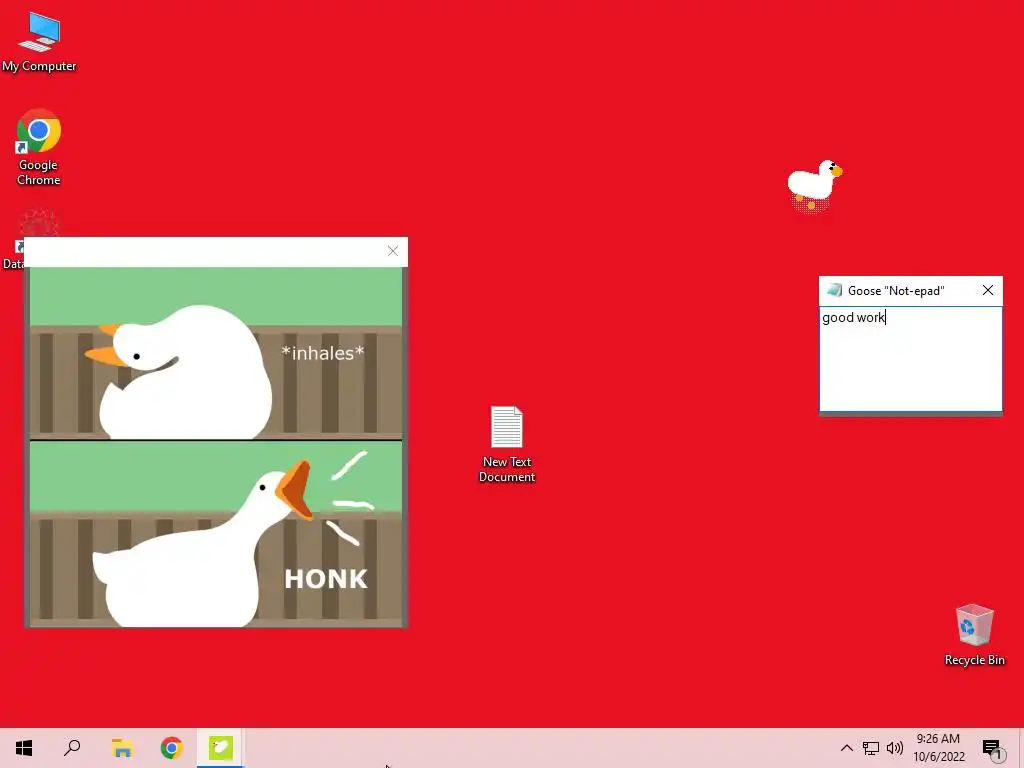Click the inhales and HONK goose meme image

point(216,447)
